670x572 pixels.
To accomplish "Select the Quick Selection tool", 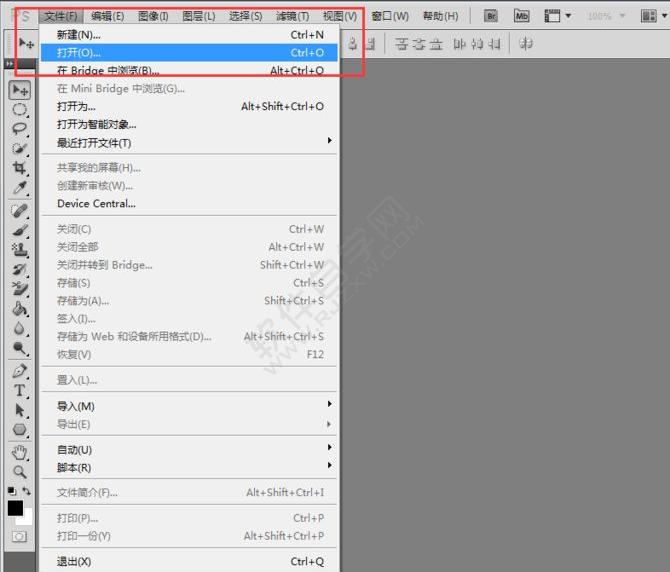I will 20,148.
